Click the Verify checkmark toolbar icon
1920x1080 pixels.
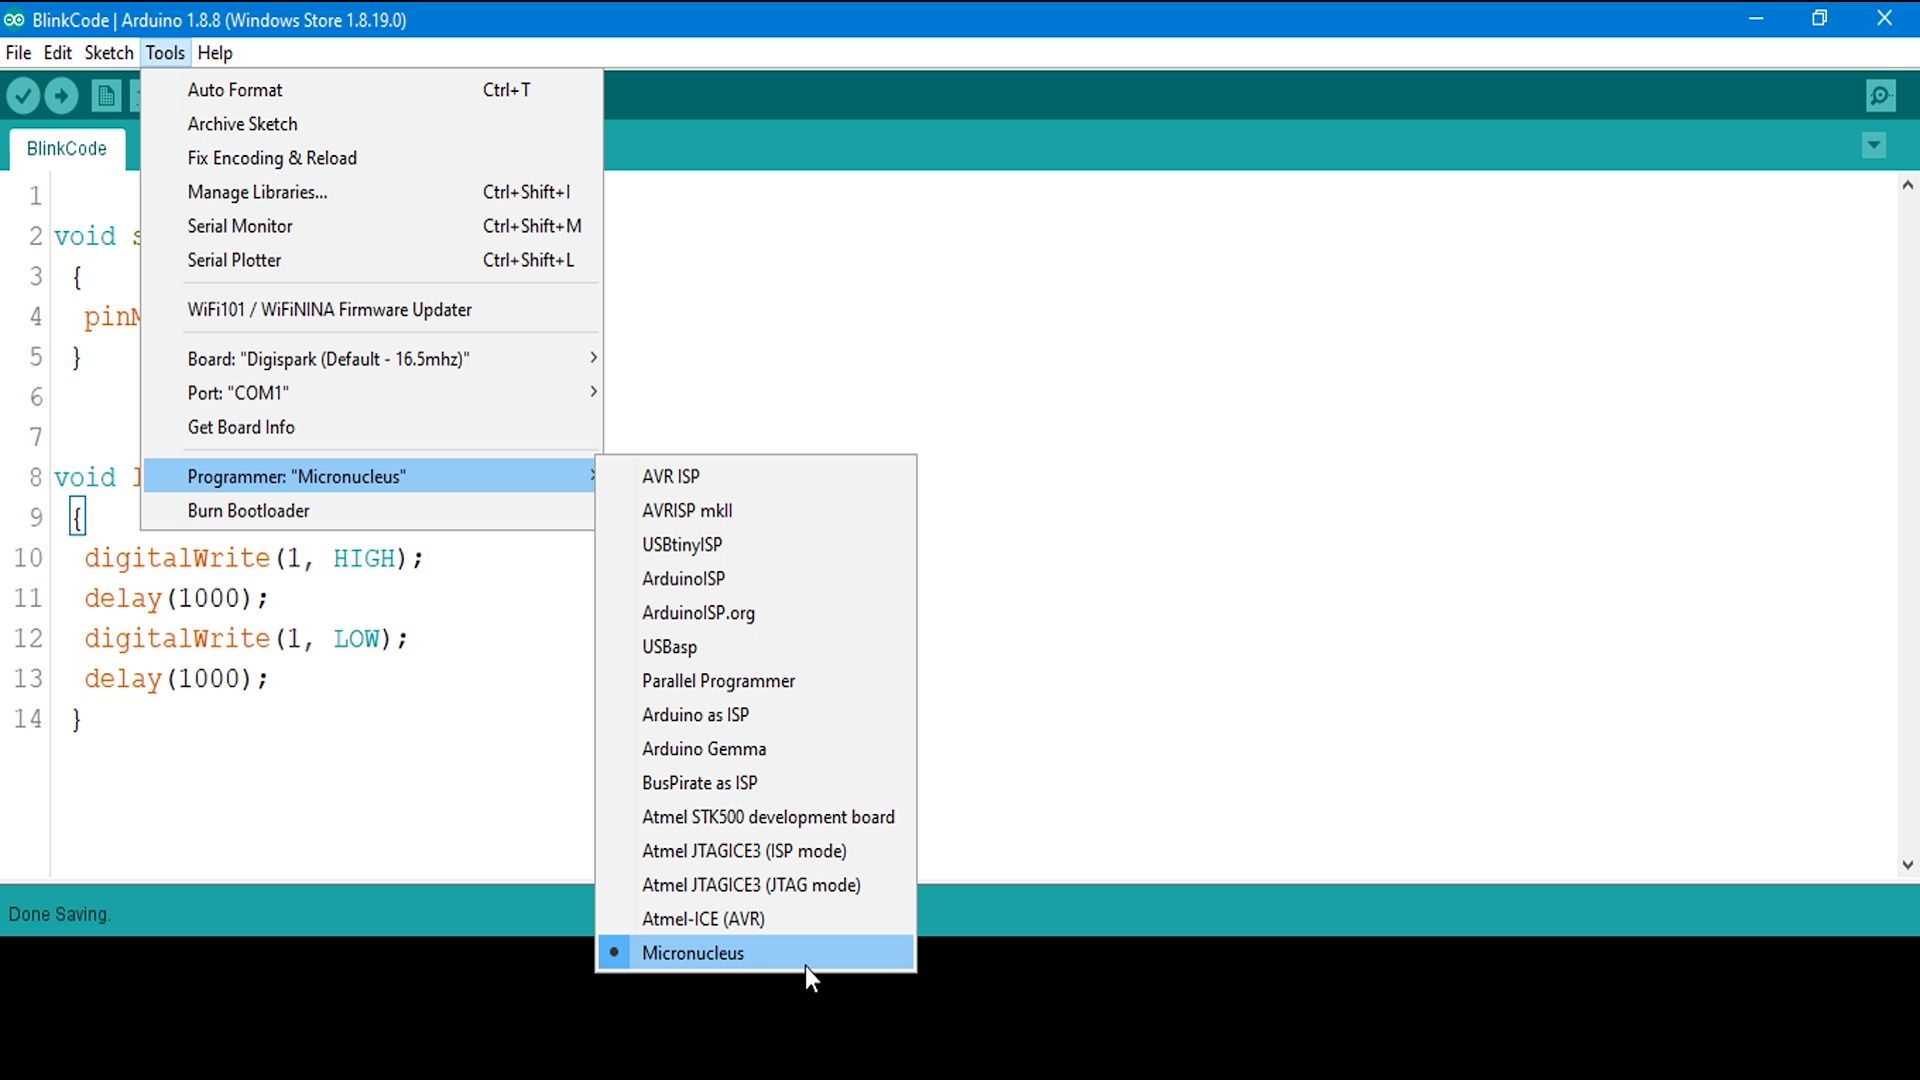click(x=23, y=96)
